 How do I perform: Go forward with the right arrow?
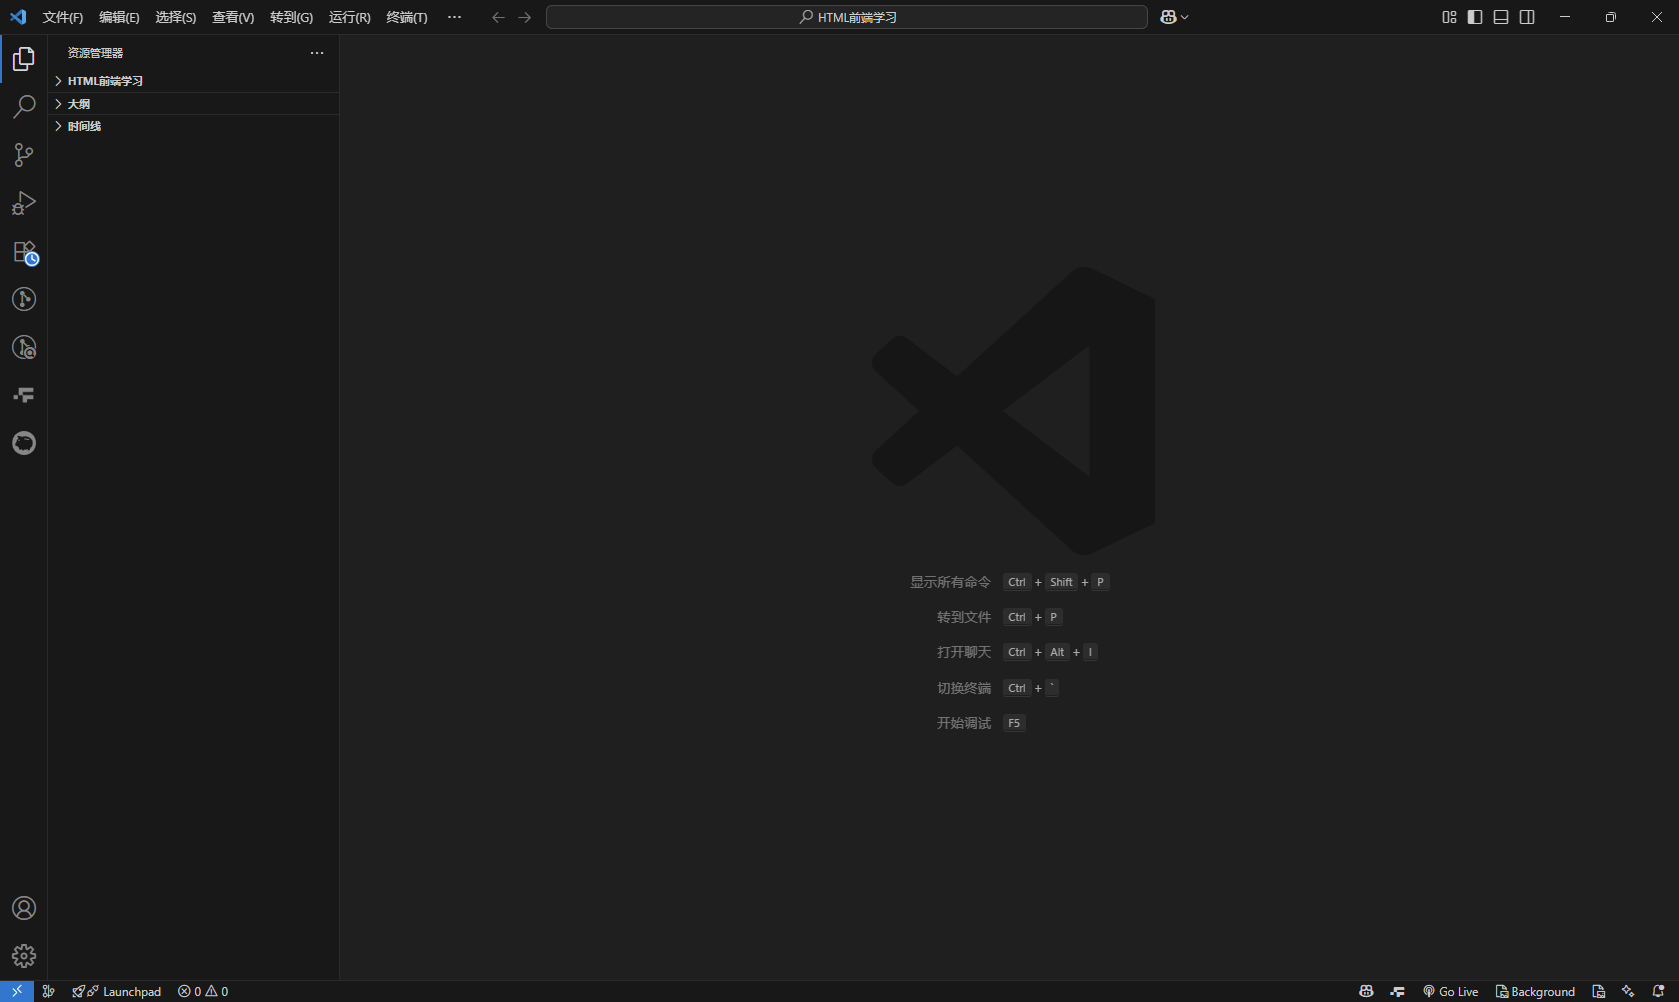[524, 17]
